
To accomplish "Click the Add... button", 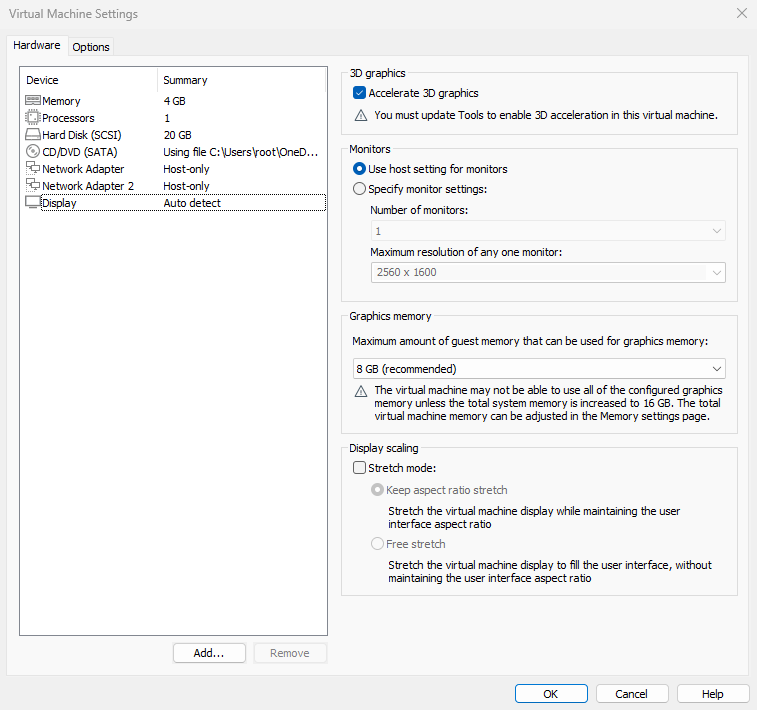I will click(x=209, y=653).
